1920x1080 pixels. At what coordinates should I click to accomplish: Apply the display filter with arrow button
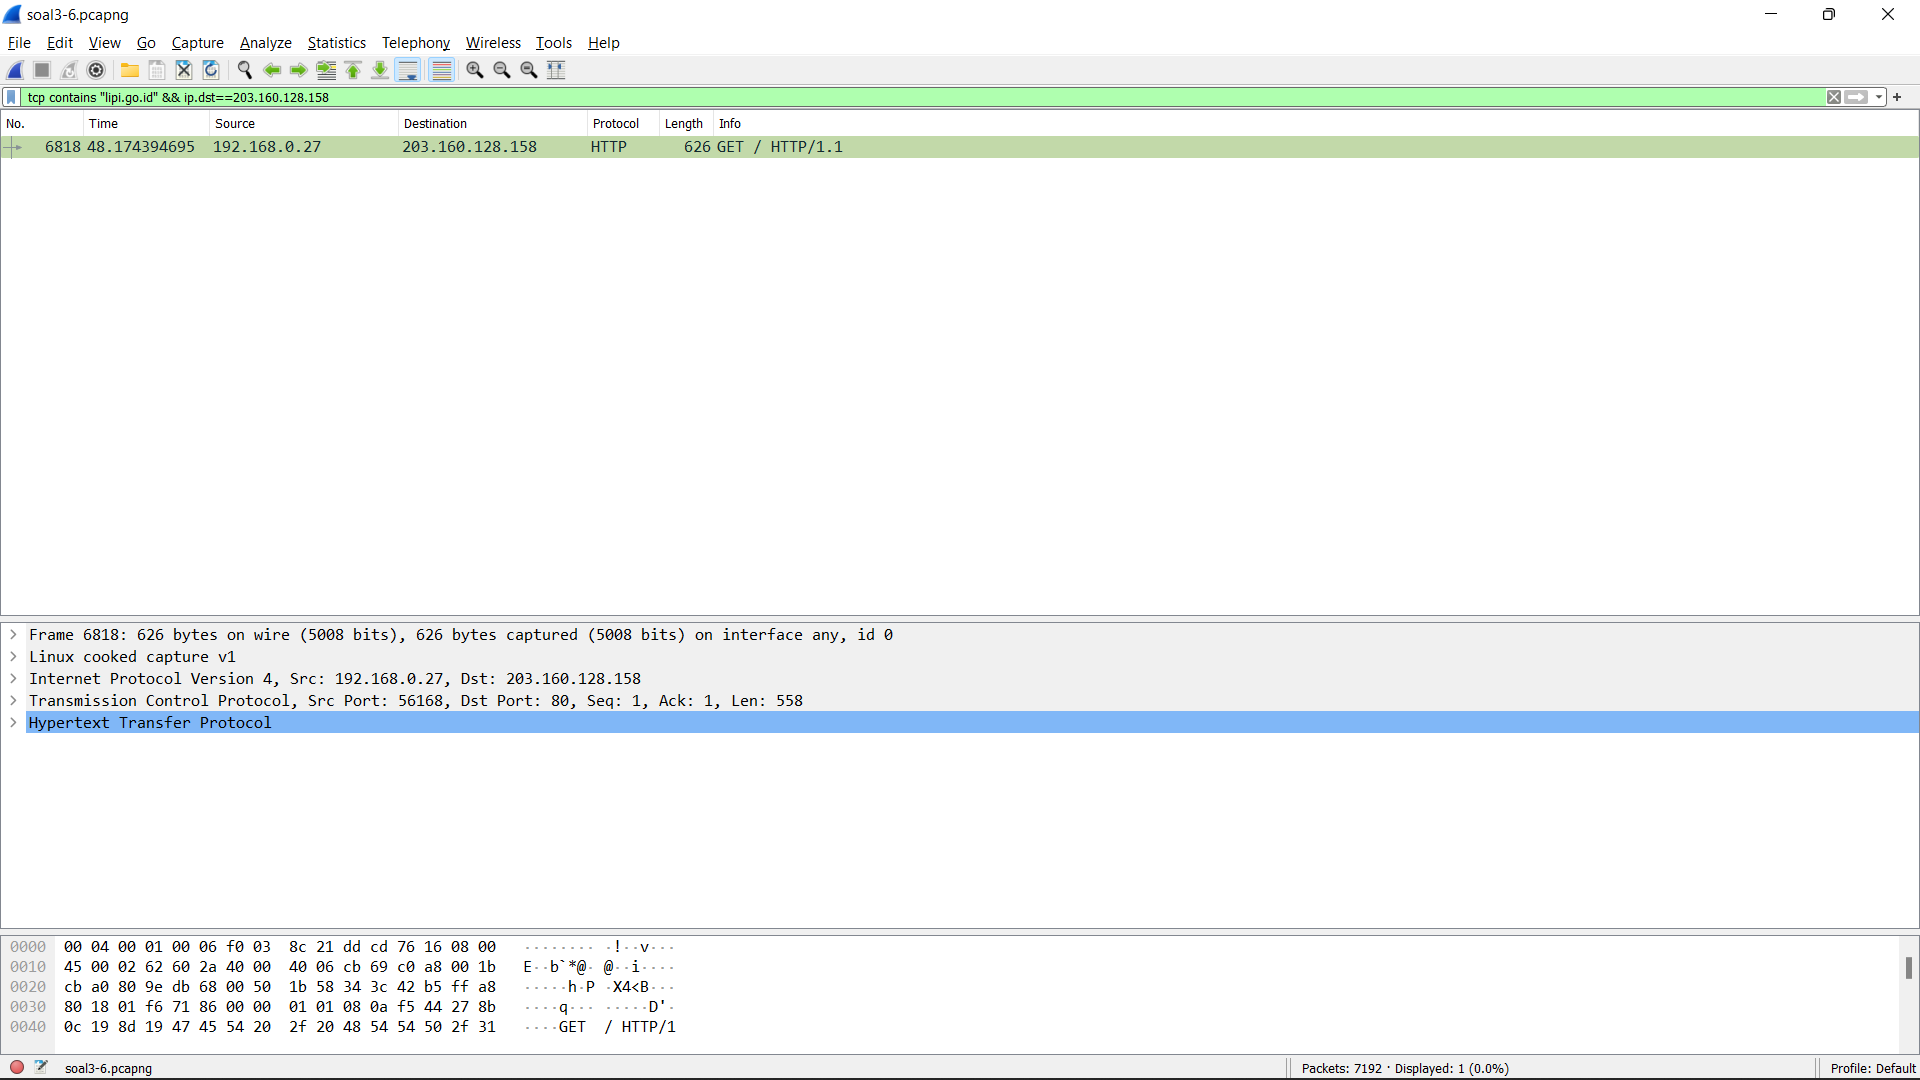(x=1858, y=97)
